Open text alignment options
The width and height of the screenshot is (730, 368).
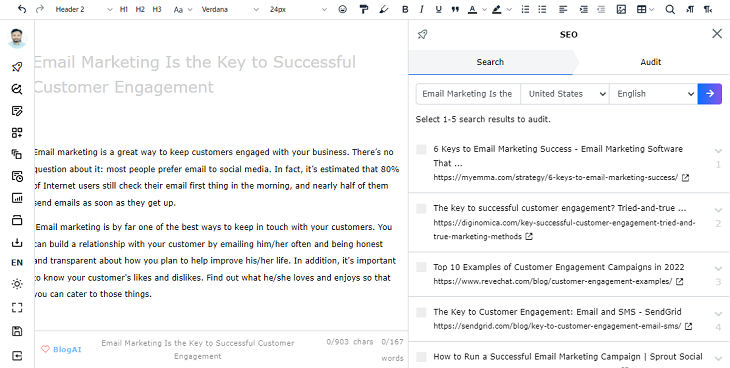point(563,9)
